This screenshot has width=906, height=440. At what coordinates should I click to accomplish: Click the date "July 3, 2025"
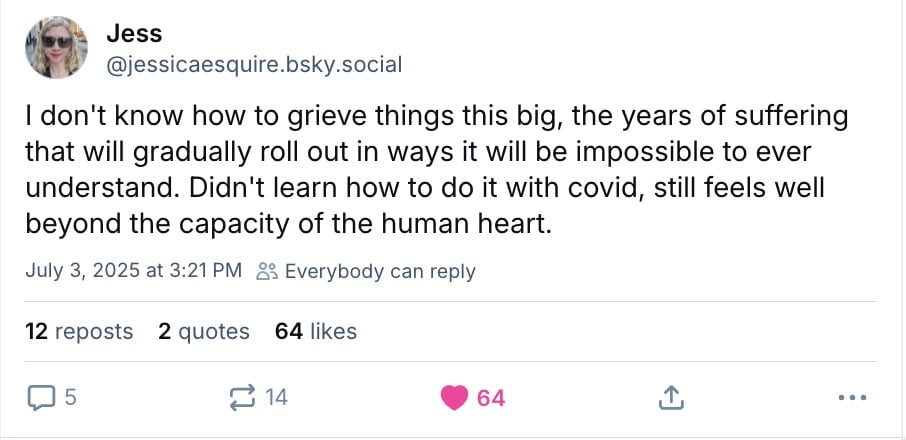pos(84,271)
